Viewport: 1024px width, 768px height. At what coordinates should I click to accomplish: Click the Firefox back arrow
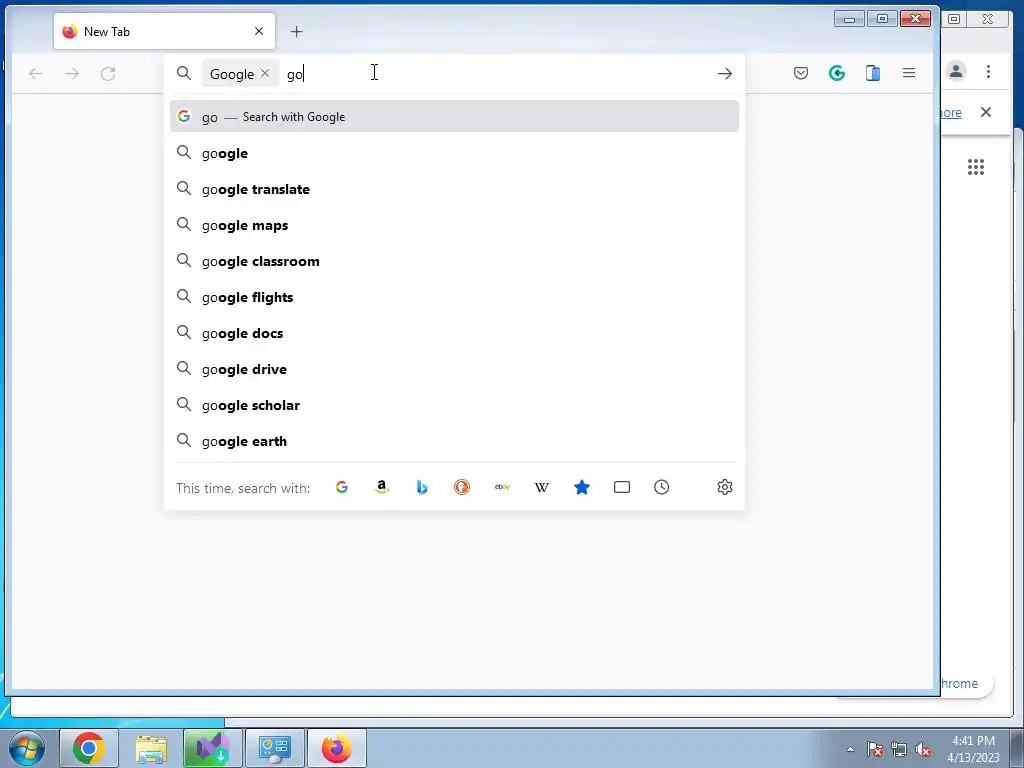click(x=36, y=74)
